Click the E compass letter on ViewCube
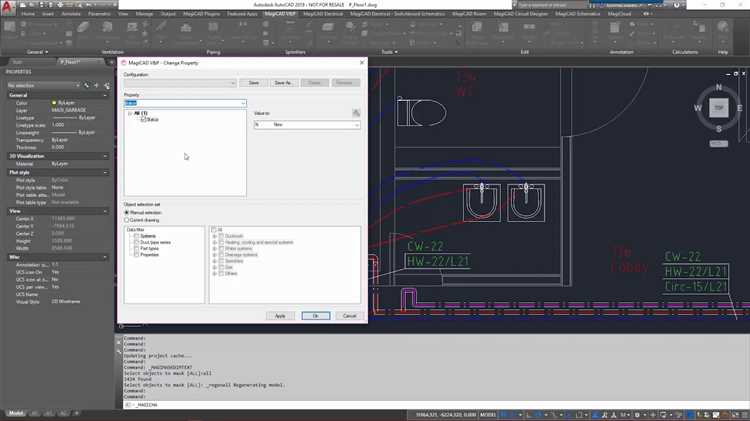 point(739,108)
